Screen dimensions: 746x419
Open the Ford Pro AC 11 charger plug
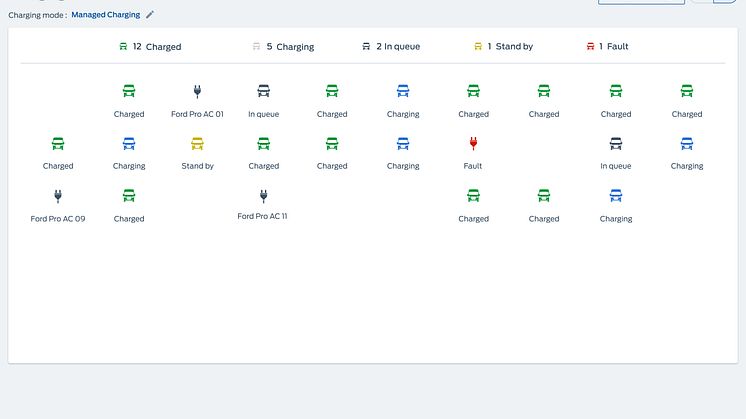pyautogui.click(x=264, y=196)
